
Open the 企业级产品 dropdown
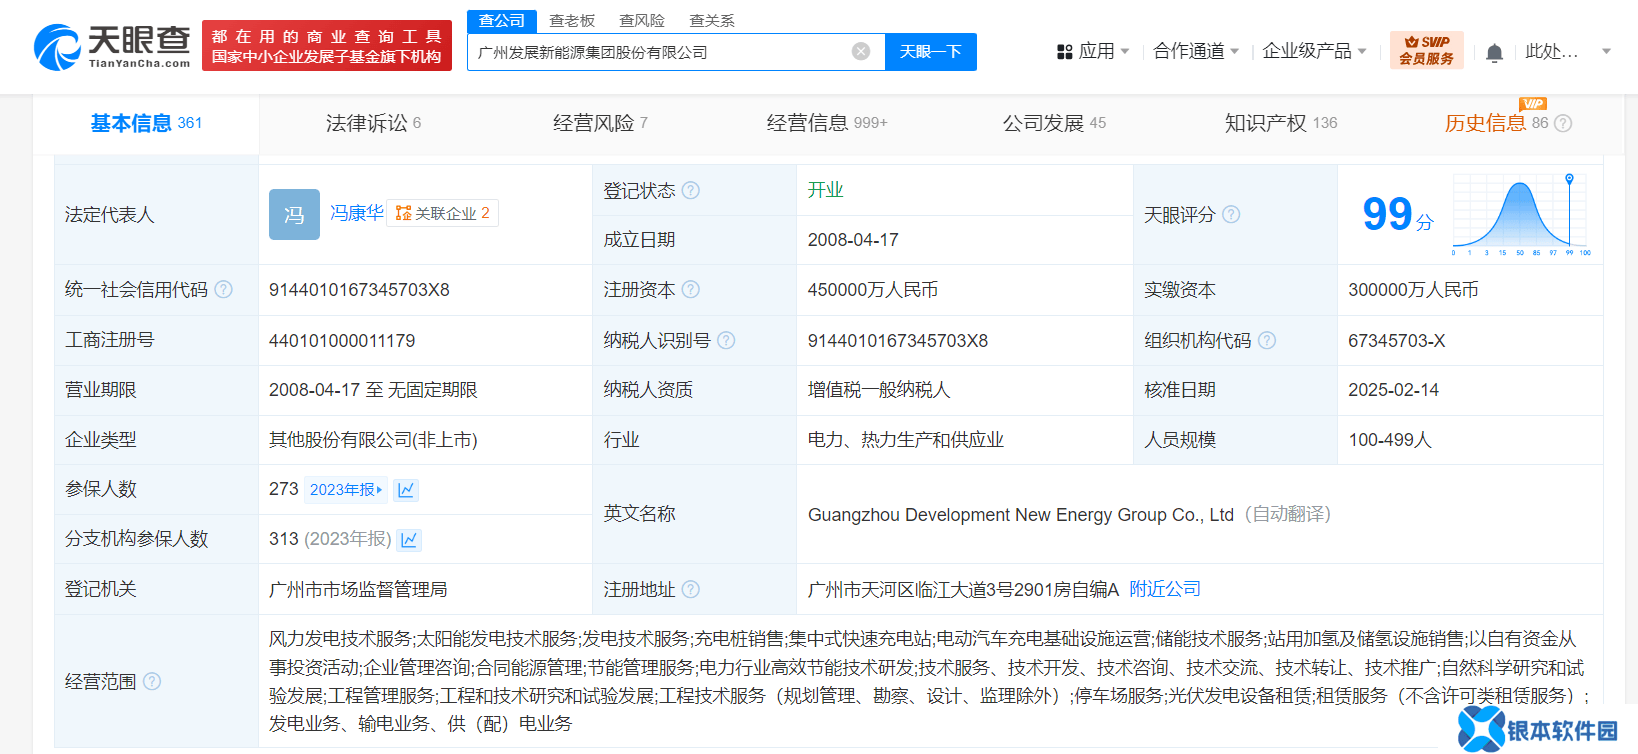(x=1313, y=51)
